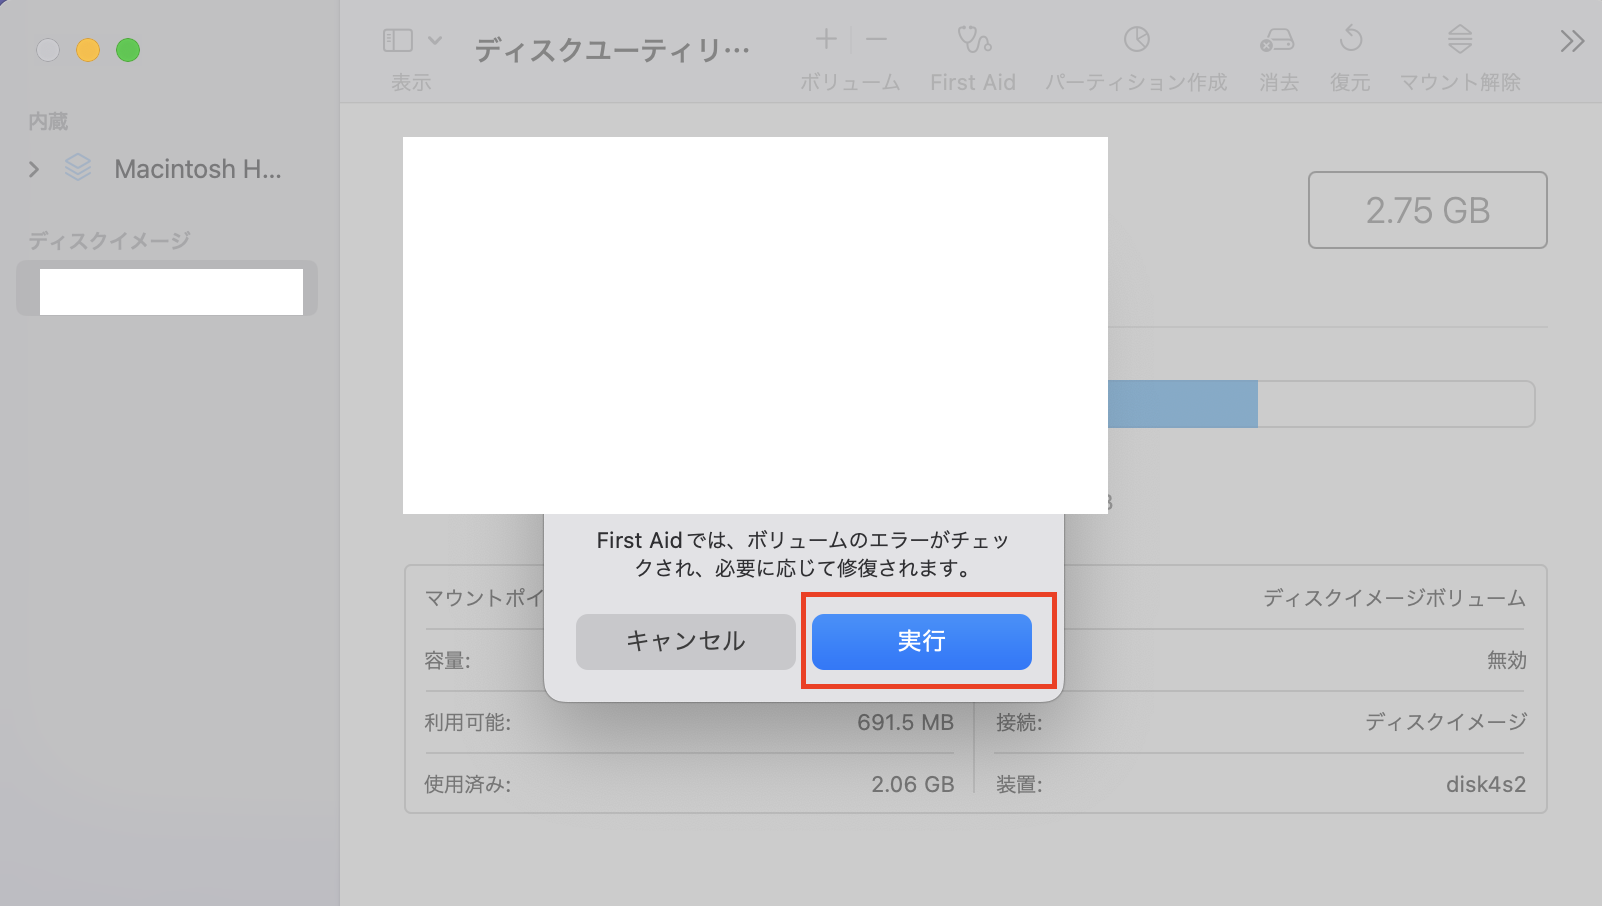Click the 2.75 GB capacity box
The height and width of the screenshot is (906, 1602).
[1427, 210]
